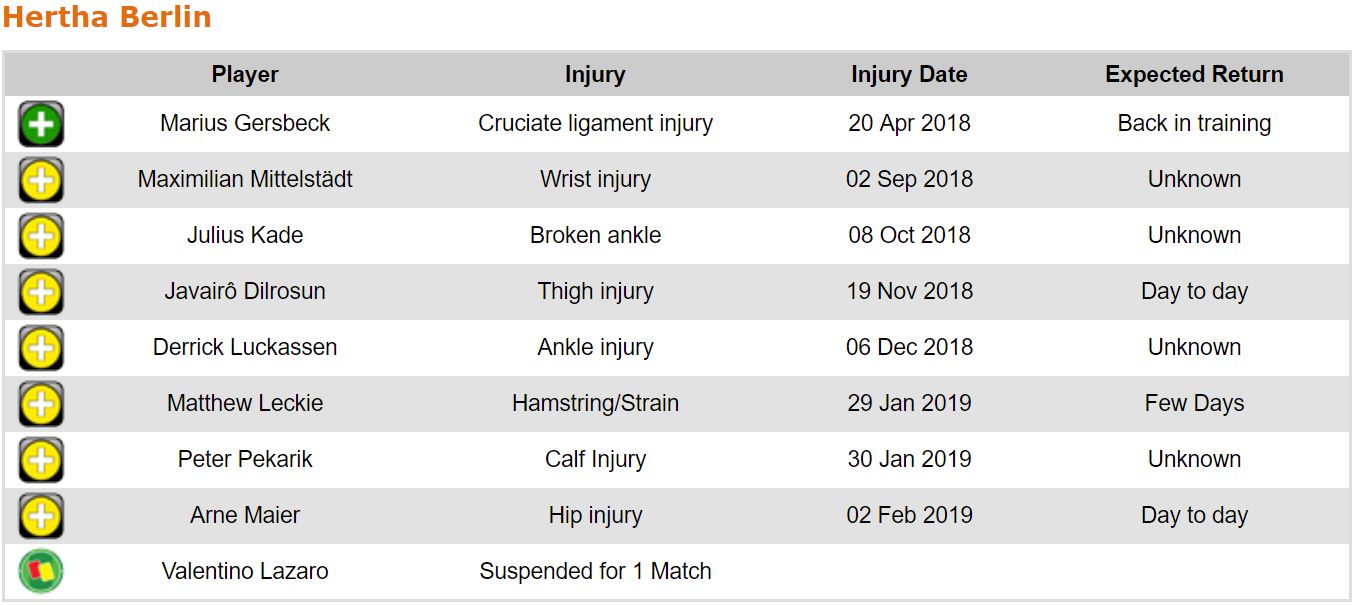Click the Injury Date column header
This screenshot has width=1355, height=605.
909,74
